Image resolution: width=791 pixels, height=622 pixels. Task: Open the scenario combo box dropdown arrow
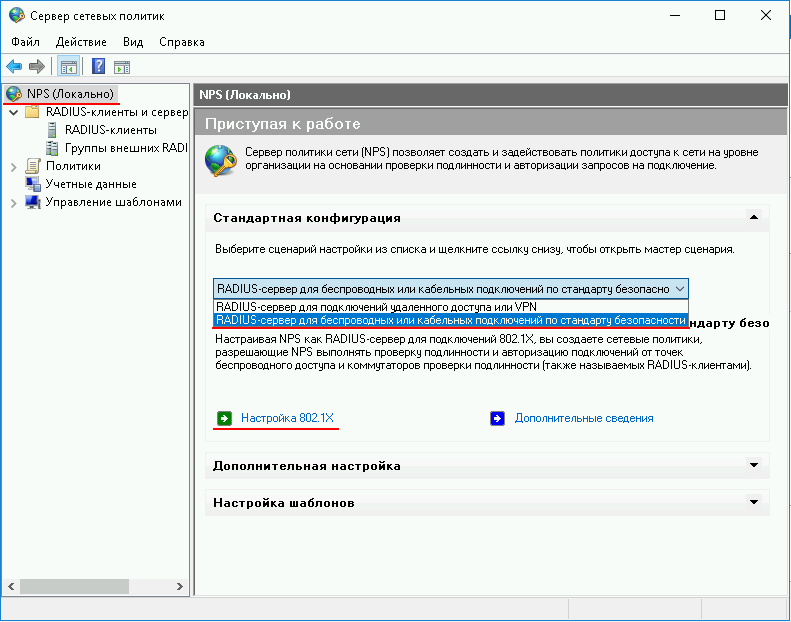click(680, 289)
